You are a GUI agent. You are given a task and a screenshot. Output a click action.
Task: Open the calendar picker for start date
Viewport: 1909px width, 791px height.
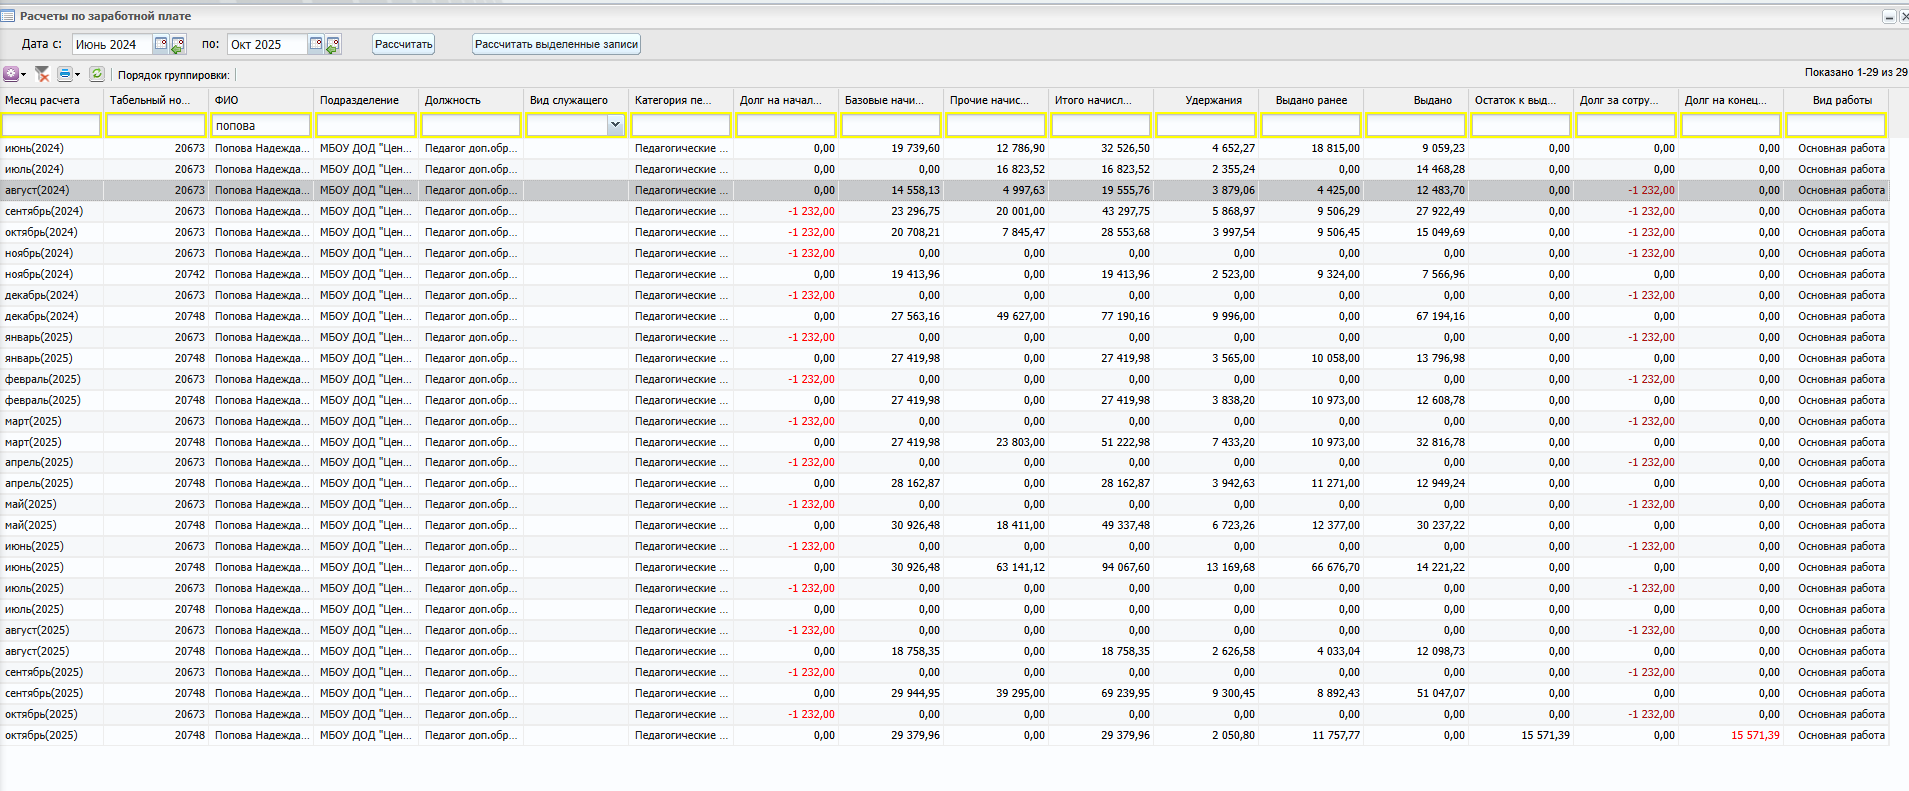pyautogui.click(x=161, y=44)
